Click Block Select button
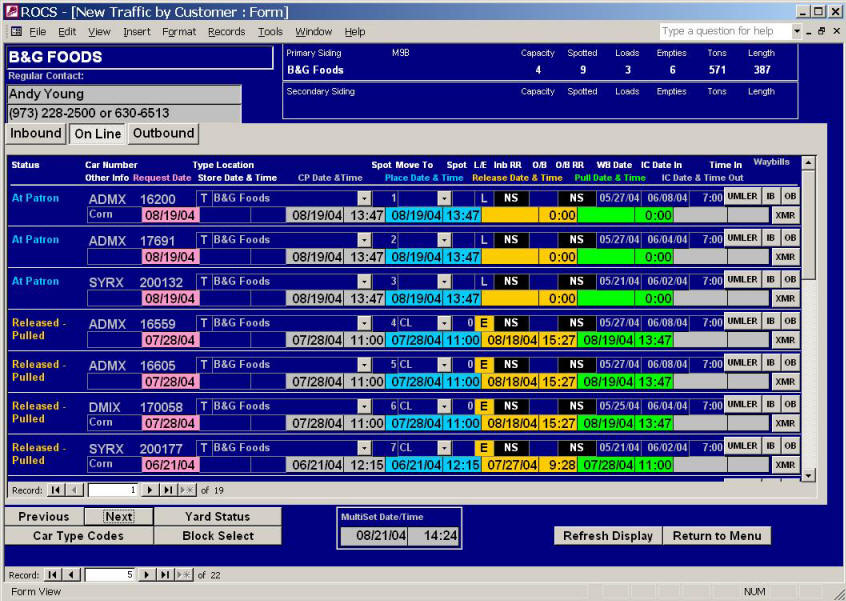The width and height of the screenshot is (846, 601). pos(217,536)
